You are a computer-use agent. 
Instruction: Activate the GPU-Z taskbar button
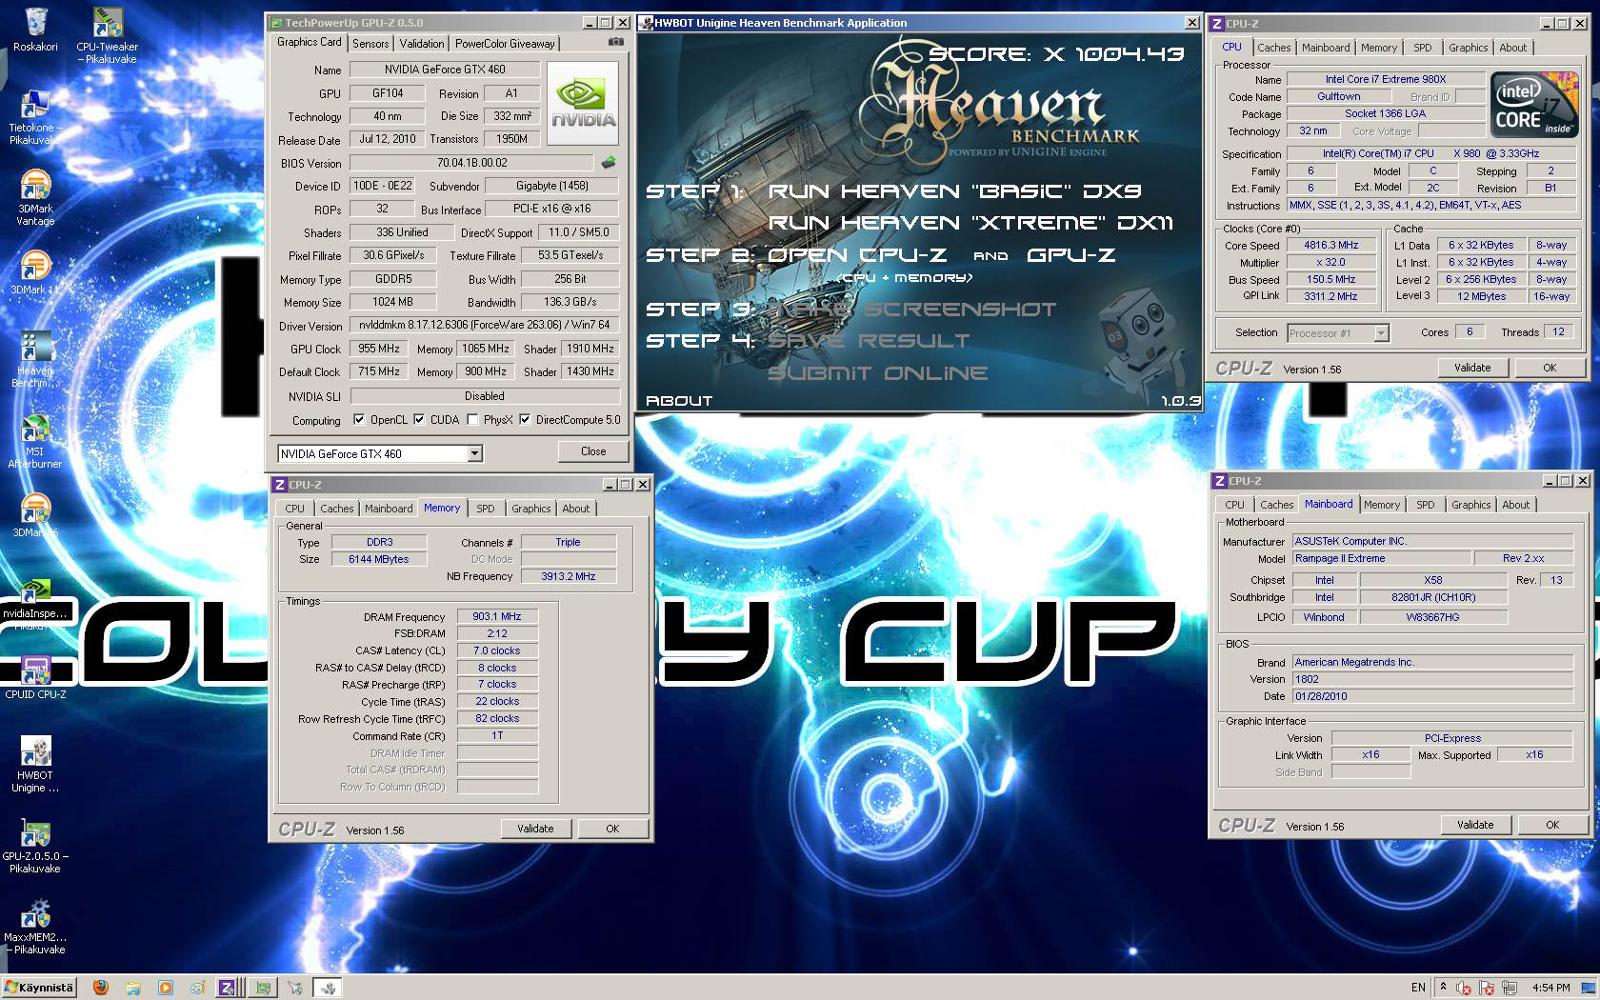263,987
